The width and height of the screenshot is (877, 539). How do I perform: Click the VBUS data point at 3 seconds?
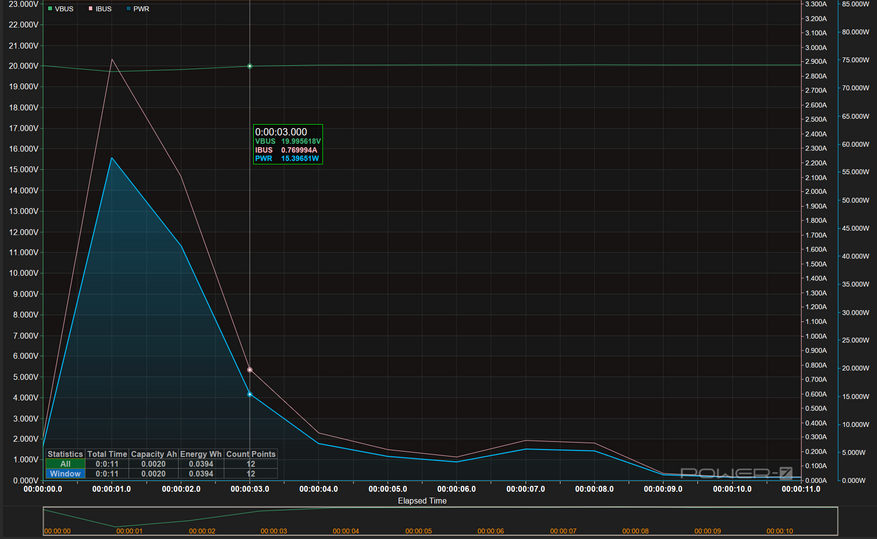click(x=249, y=66)
